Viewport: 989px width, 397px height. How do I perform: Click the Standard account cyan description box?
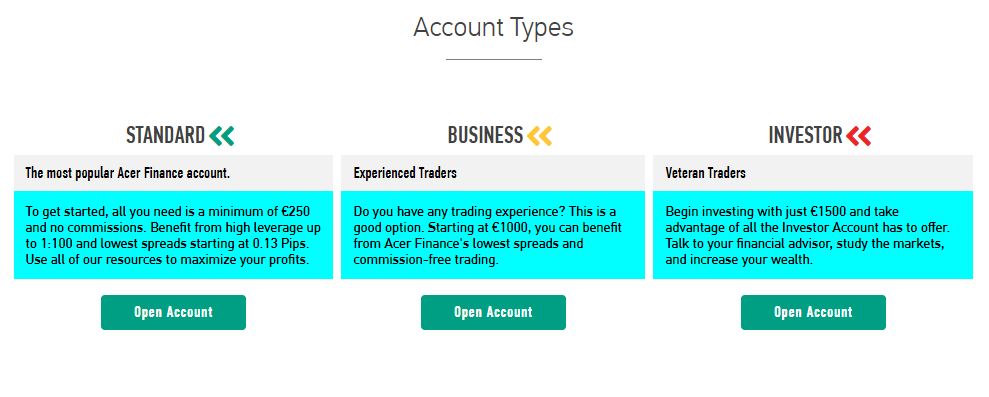[x=173, y=235]
